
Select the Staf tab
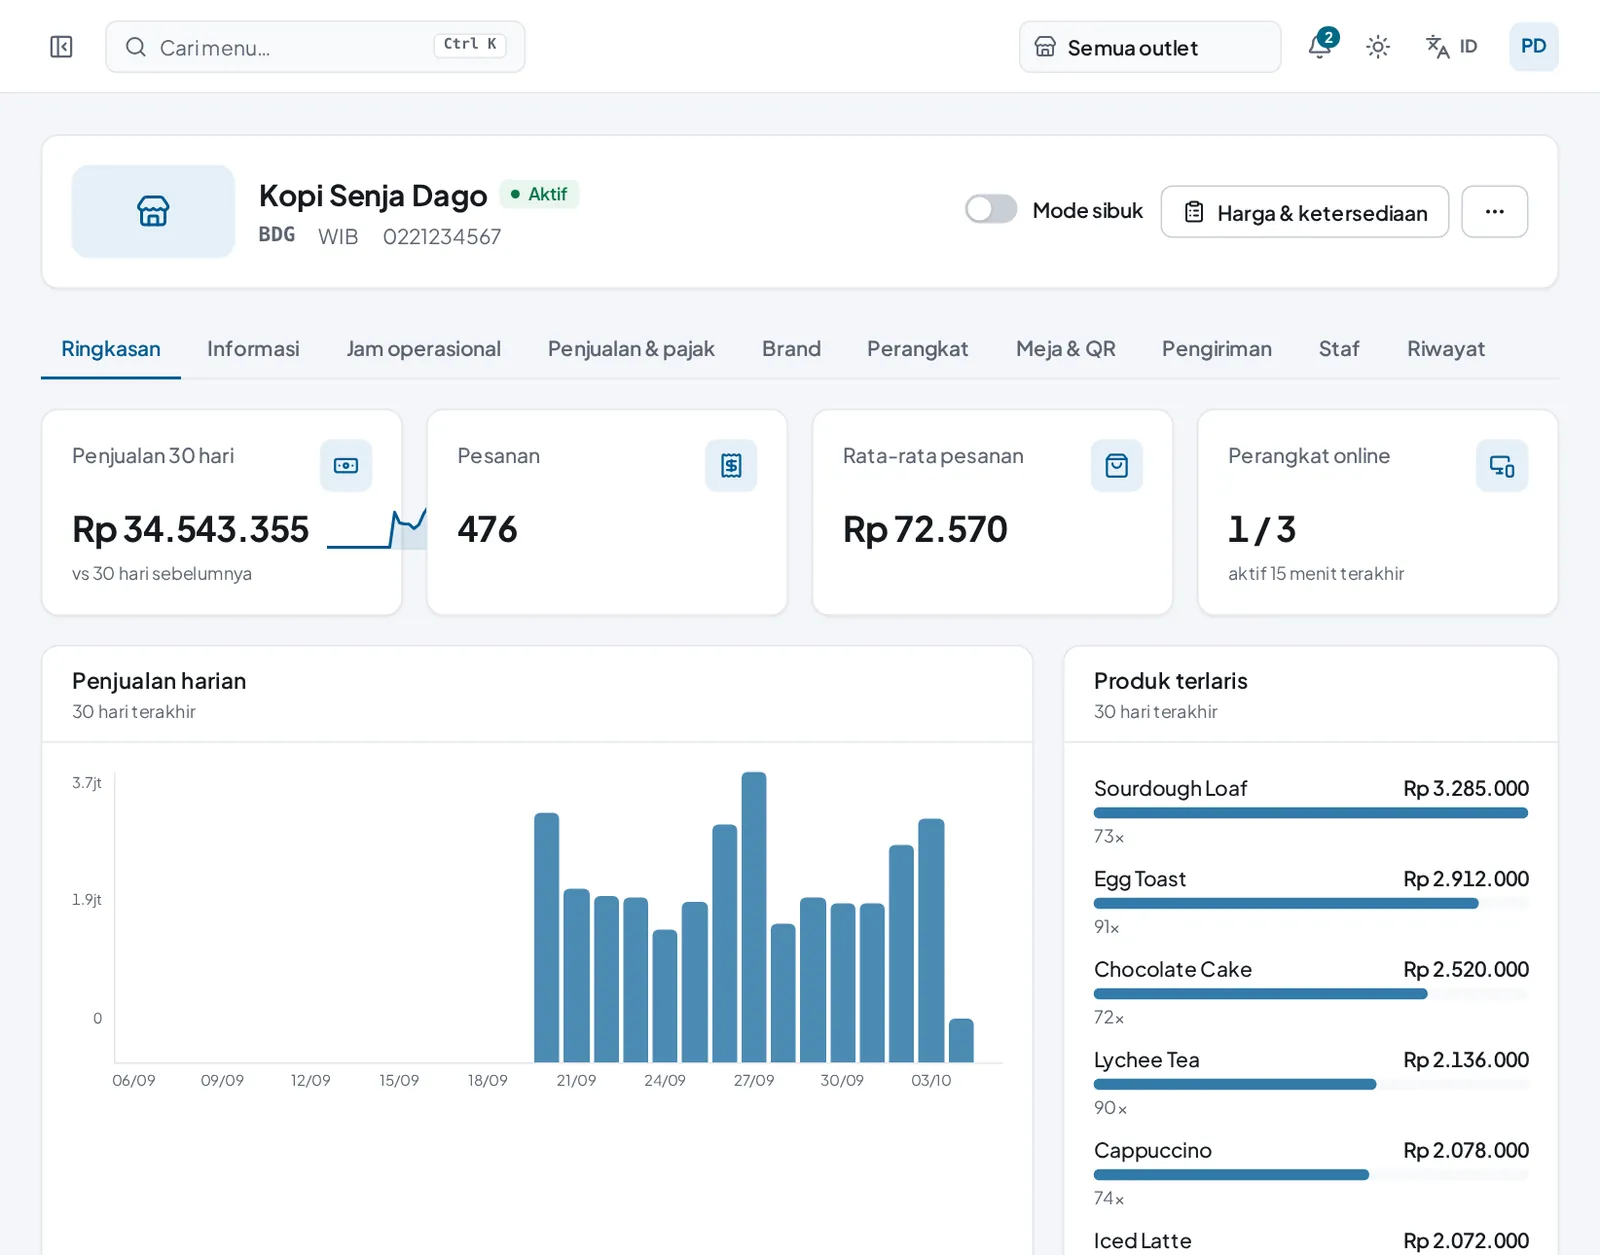pos(1339,349)
